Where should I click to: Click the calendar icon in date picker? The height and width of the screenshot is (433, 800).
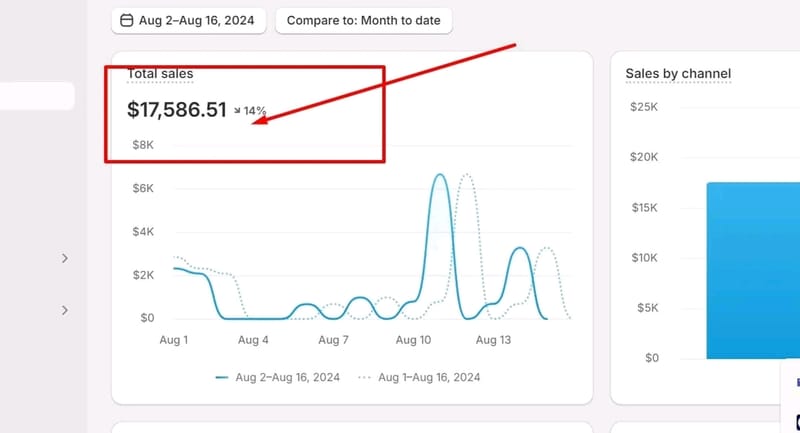(126, 20)
